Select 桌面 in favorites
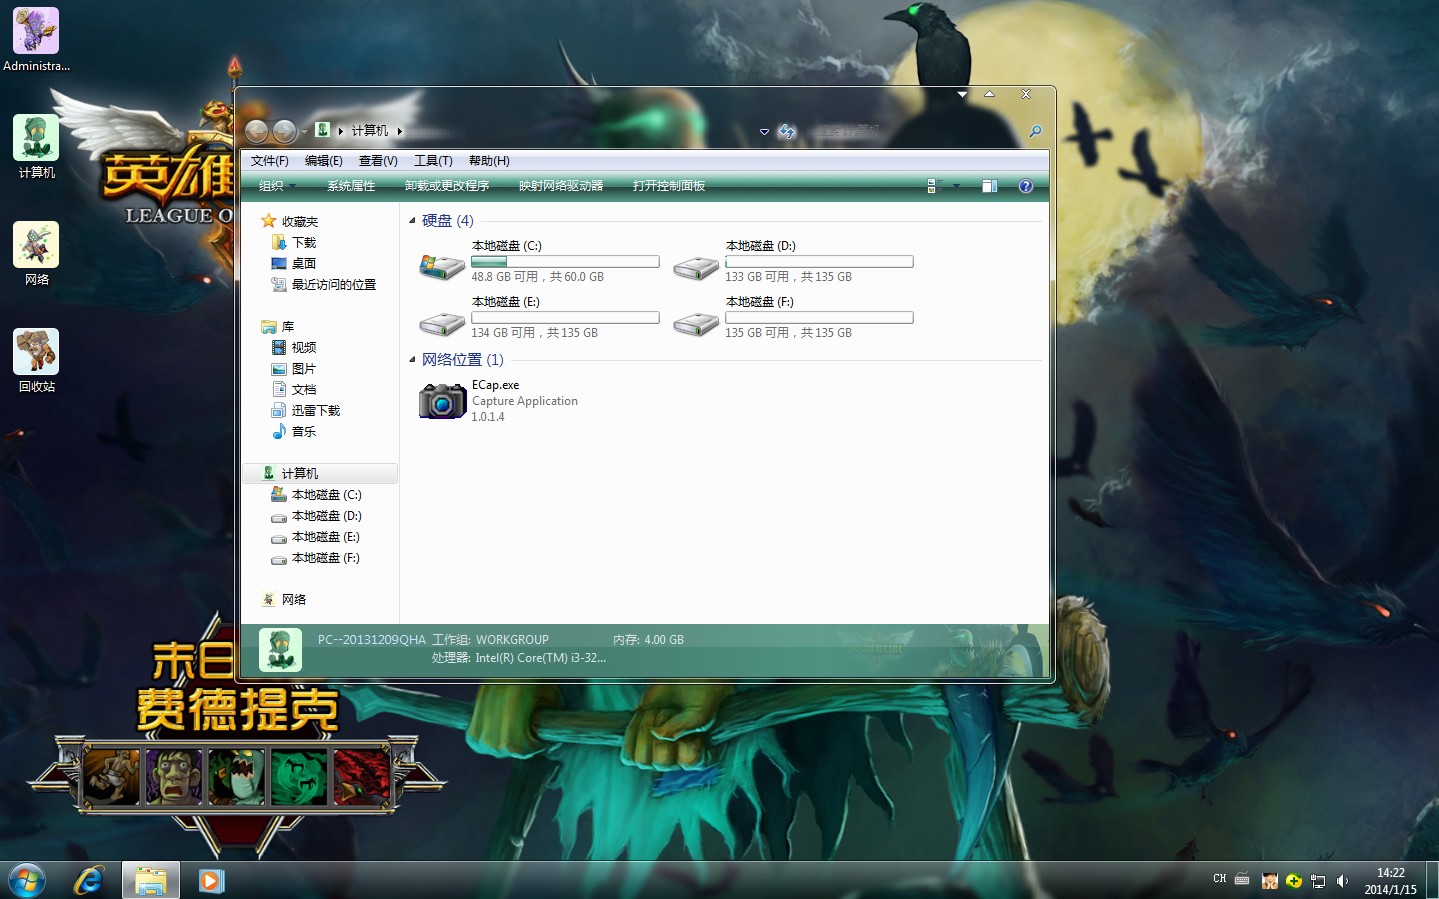 (x=294, y=264)
